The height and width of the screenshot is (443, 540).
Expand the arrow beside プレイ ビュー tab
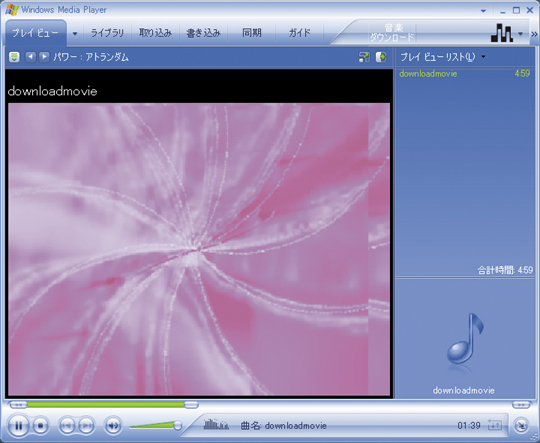click(75, 34)
